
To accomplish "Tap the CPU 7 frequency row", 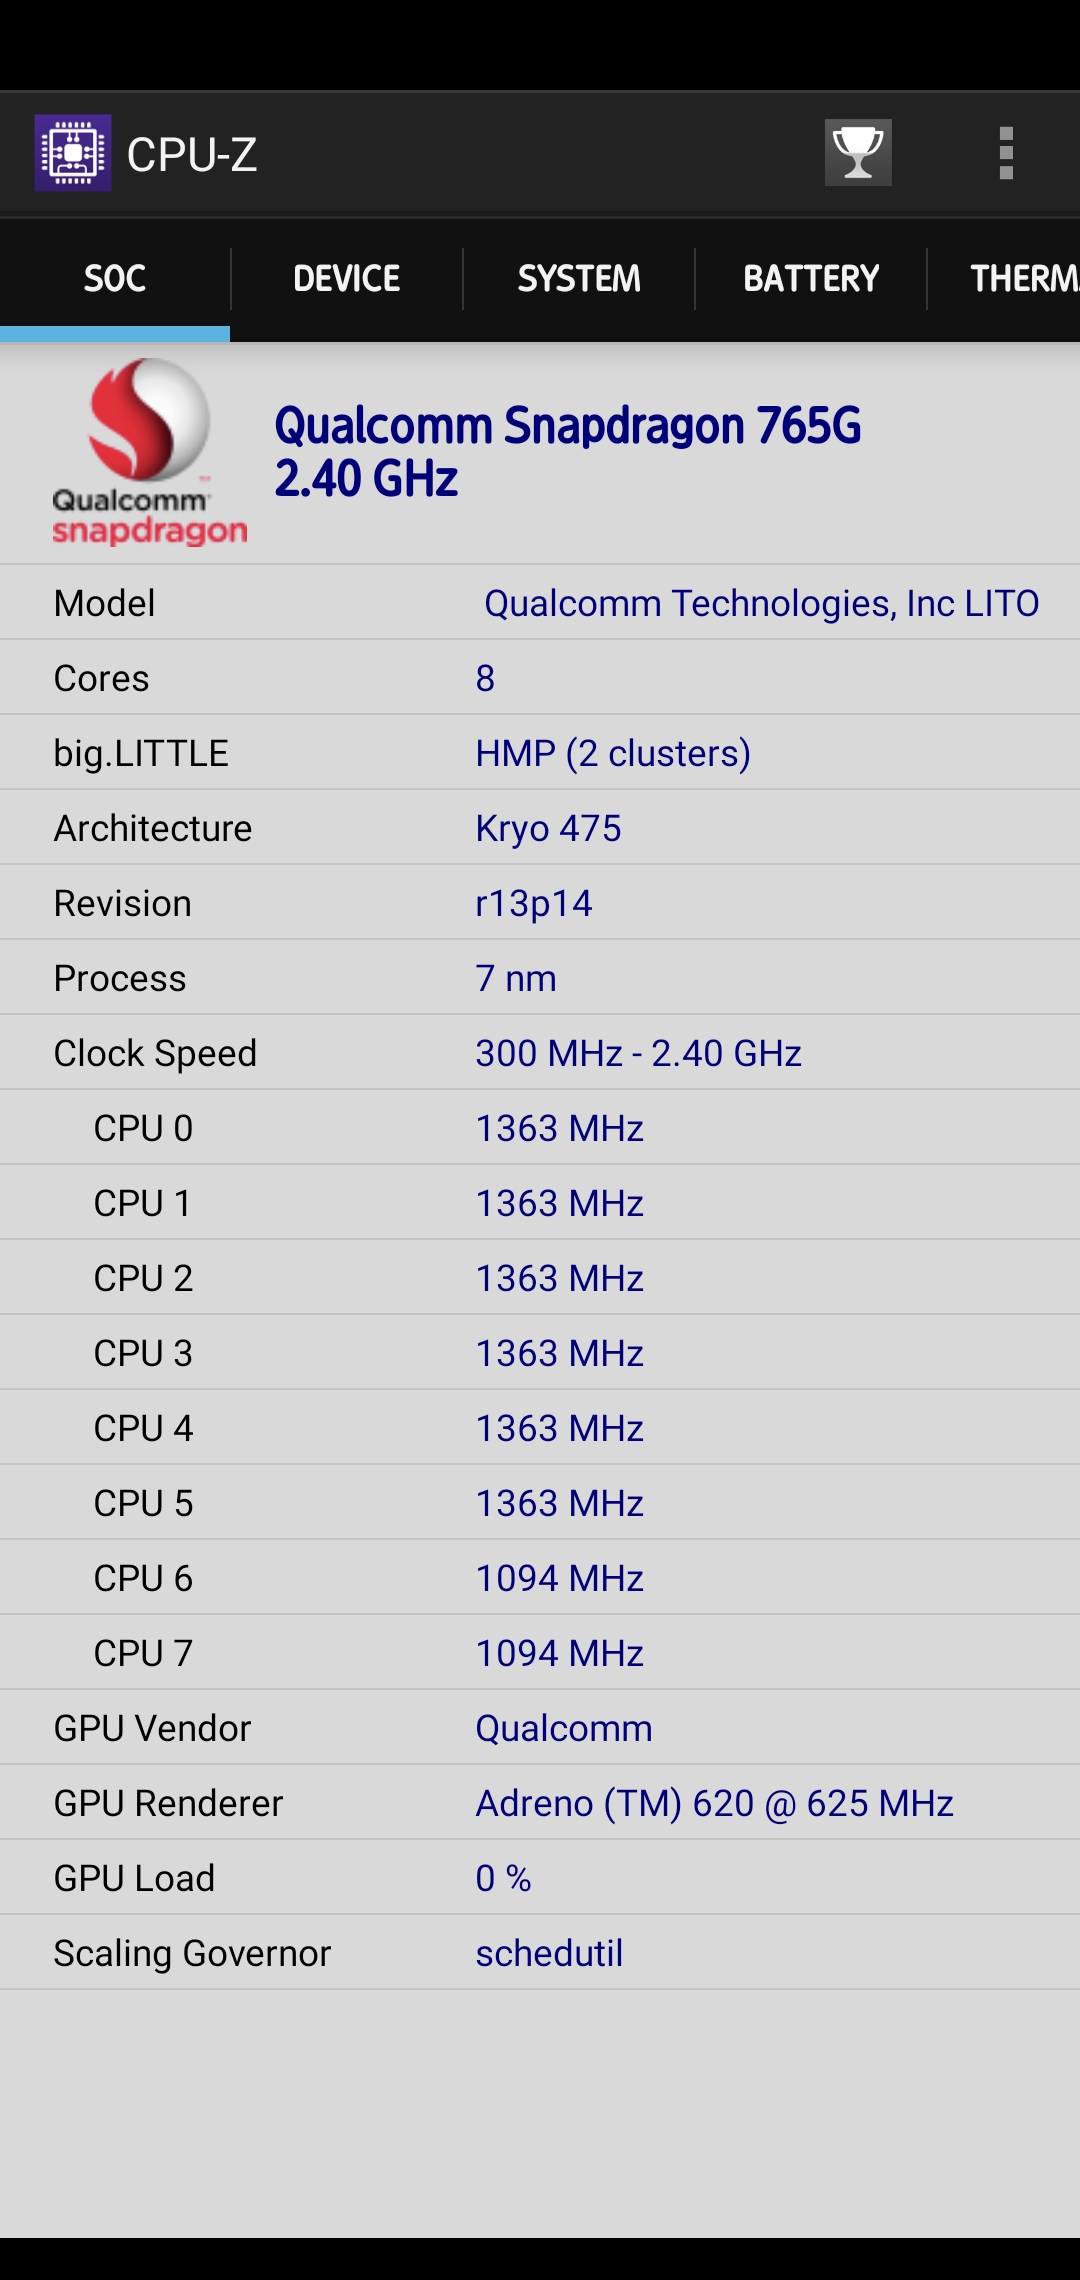I will 540,1653.
